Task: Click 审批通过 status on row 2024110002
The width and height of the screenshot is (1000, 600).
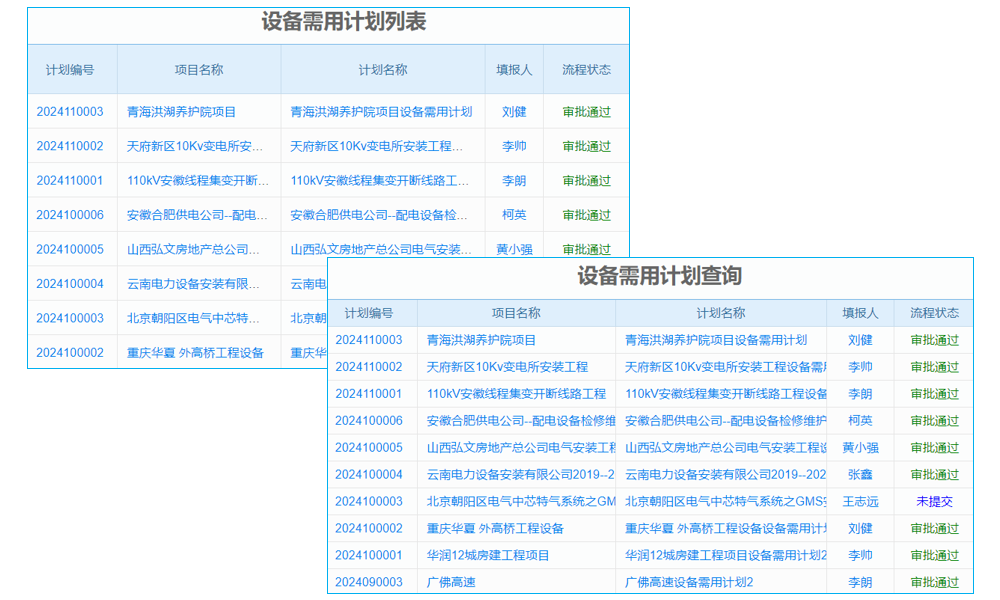Action: pos(933,367)
